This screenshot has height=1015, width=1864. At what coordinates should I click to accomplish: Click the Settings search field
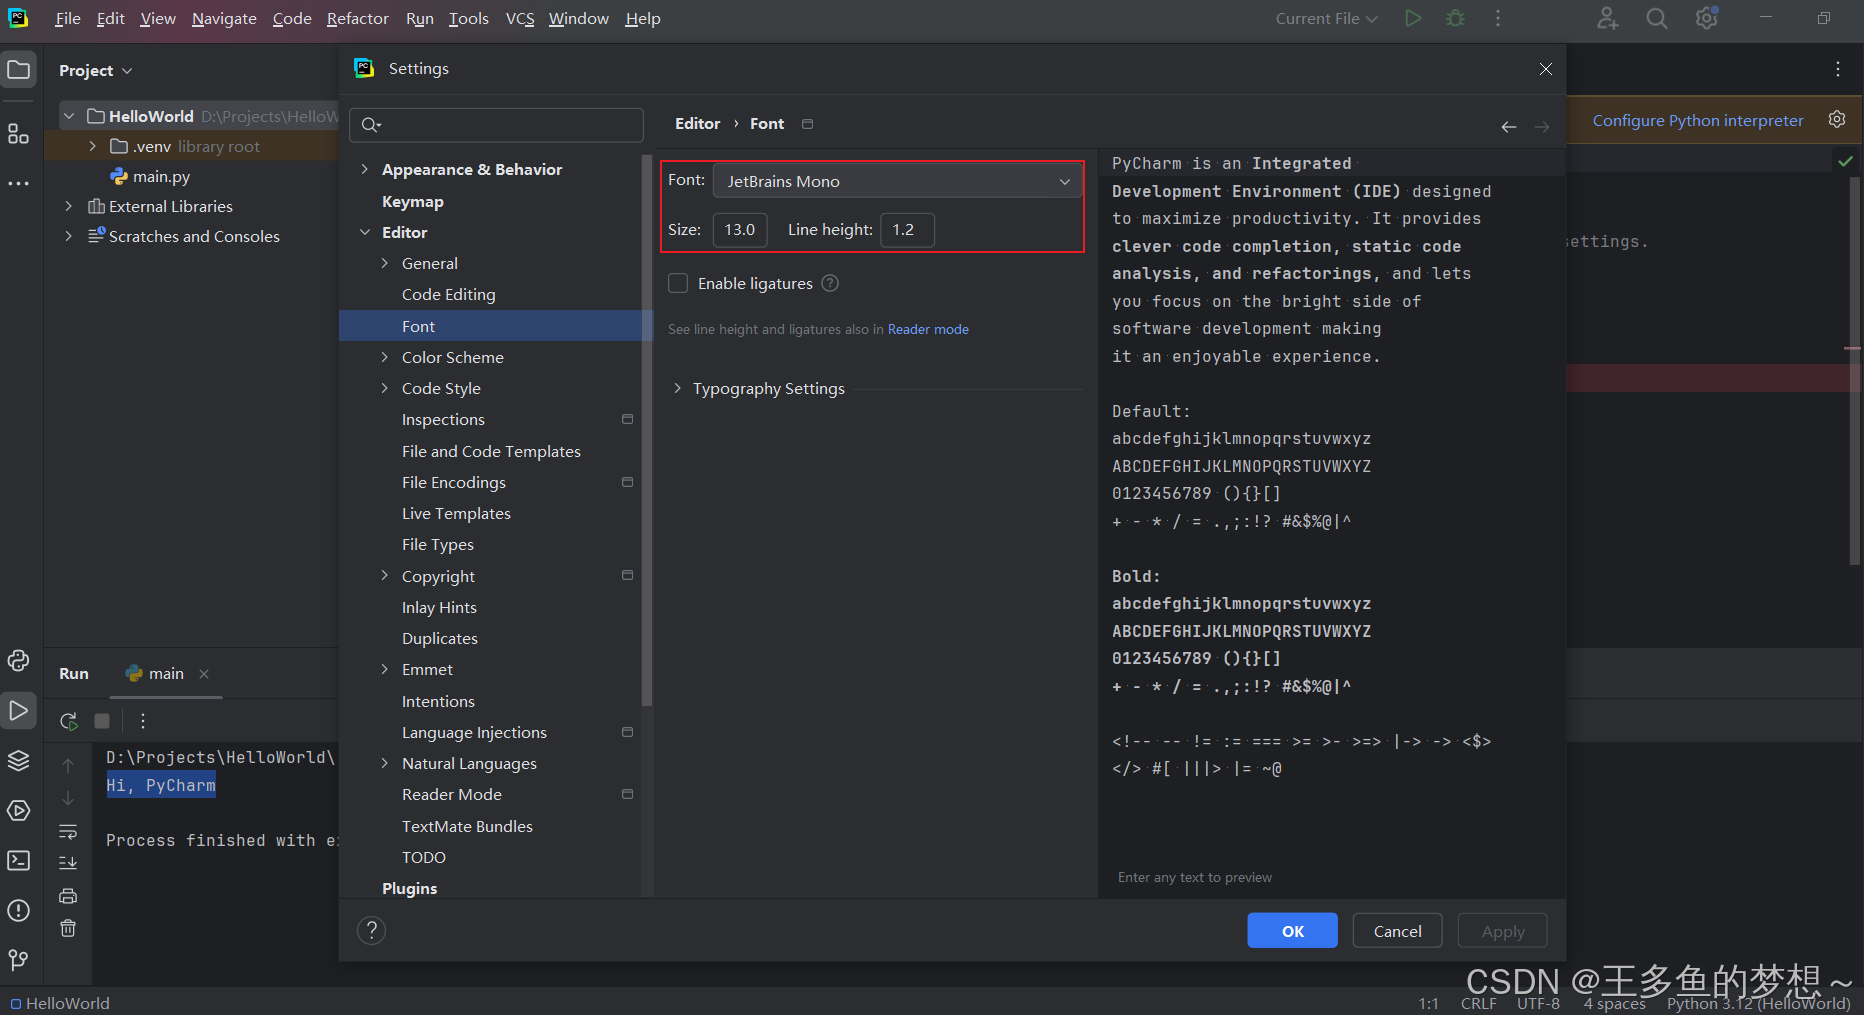click(496, 125)
